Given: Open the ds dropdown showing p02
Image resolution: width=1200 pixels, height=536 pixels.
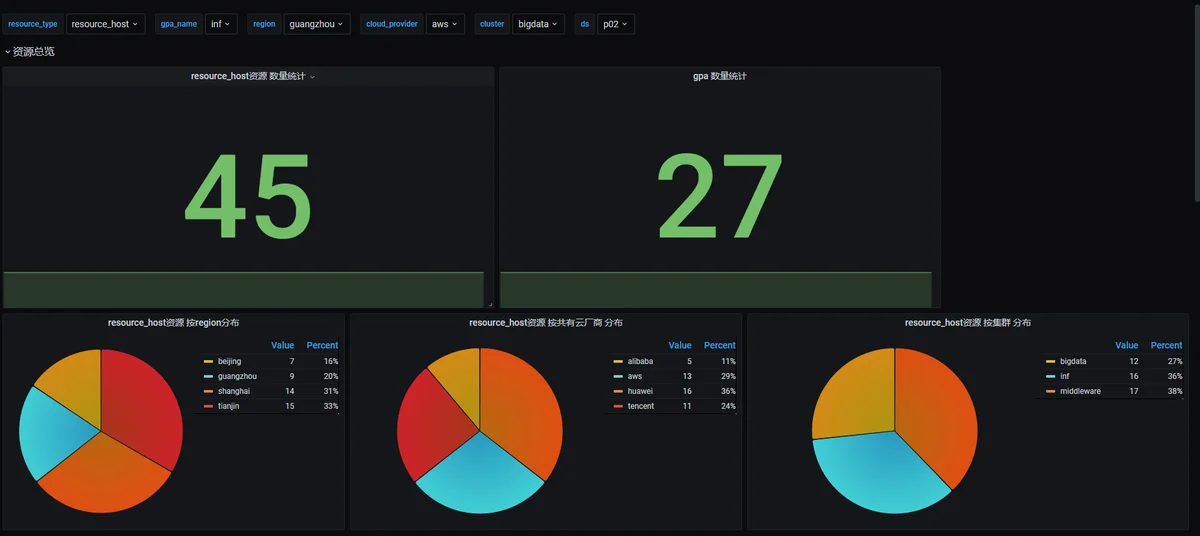Looking at the screenshot, I should coord(616,24).
